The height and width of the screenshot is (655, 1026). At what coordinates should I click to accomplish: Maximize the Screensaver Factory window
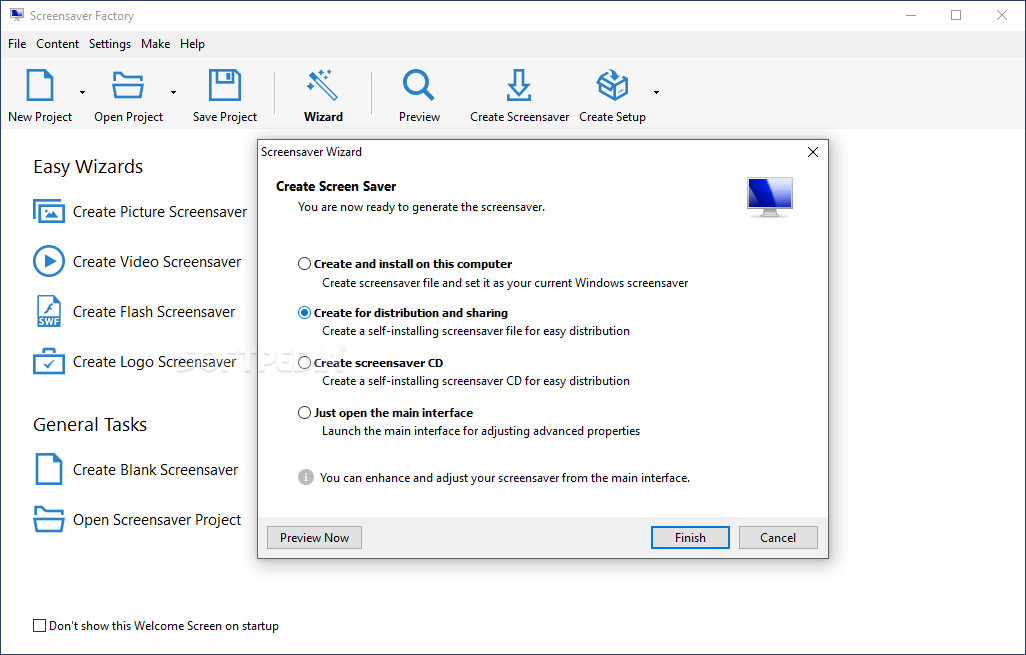pyautogui.click(x=956, y=15)
